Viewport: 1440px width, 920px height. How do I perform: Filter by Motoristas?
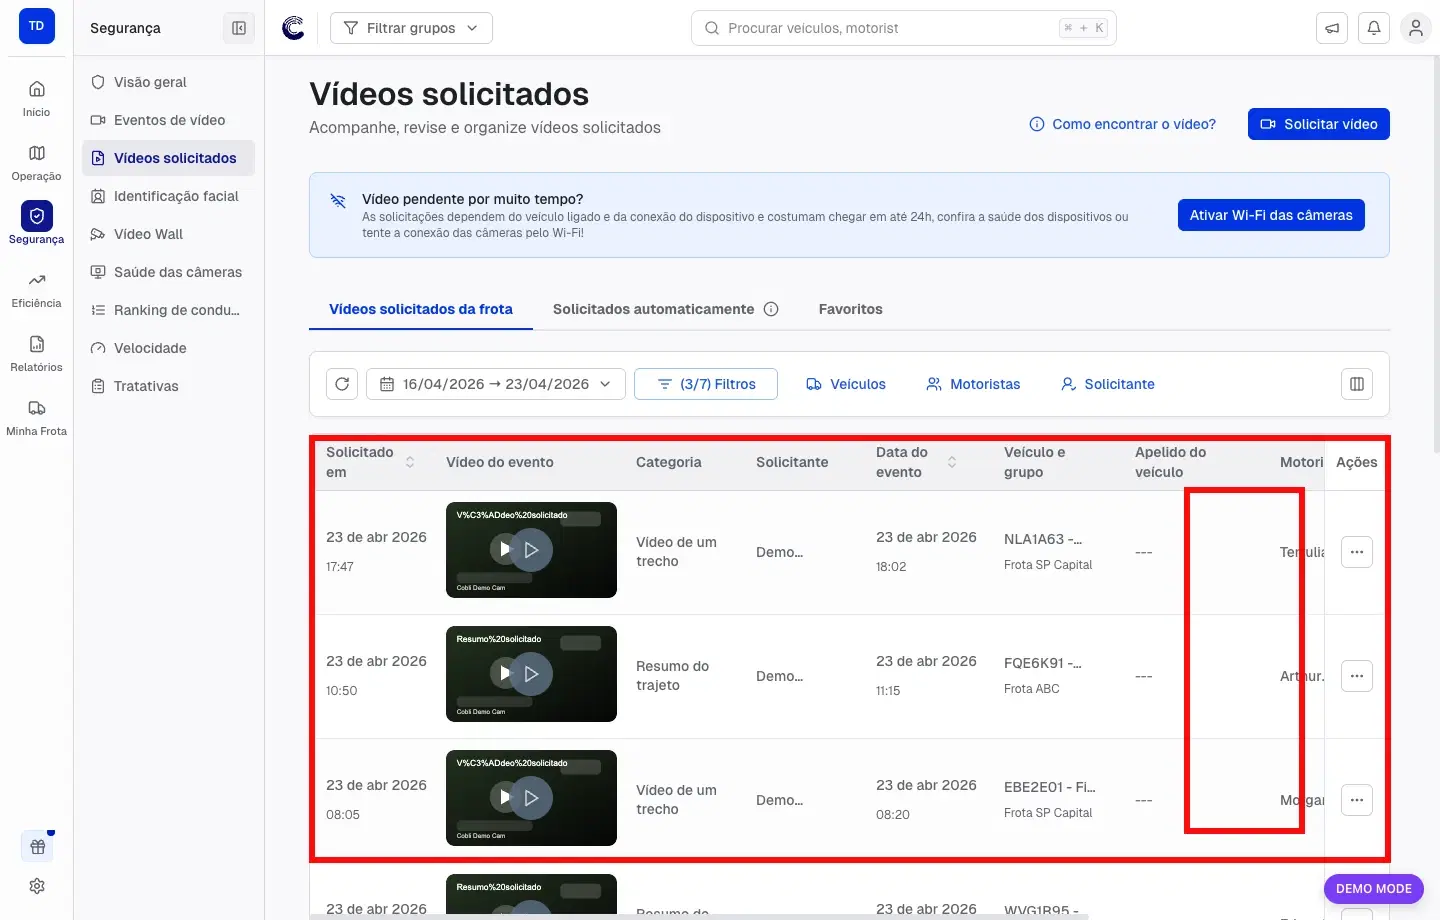[x=973, y=384]
